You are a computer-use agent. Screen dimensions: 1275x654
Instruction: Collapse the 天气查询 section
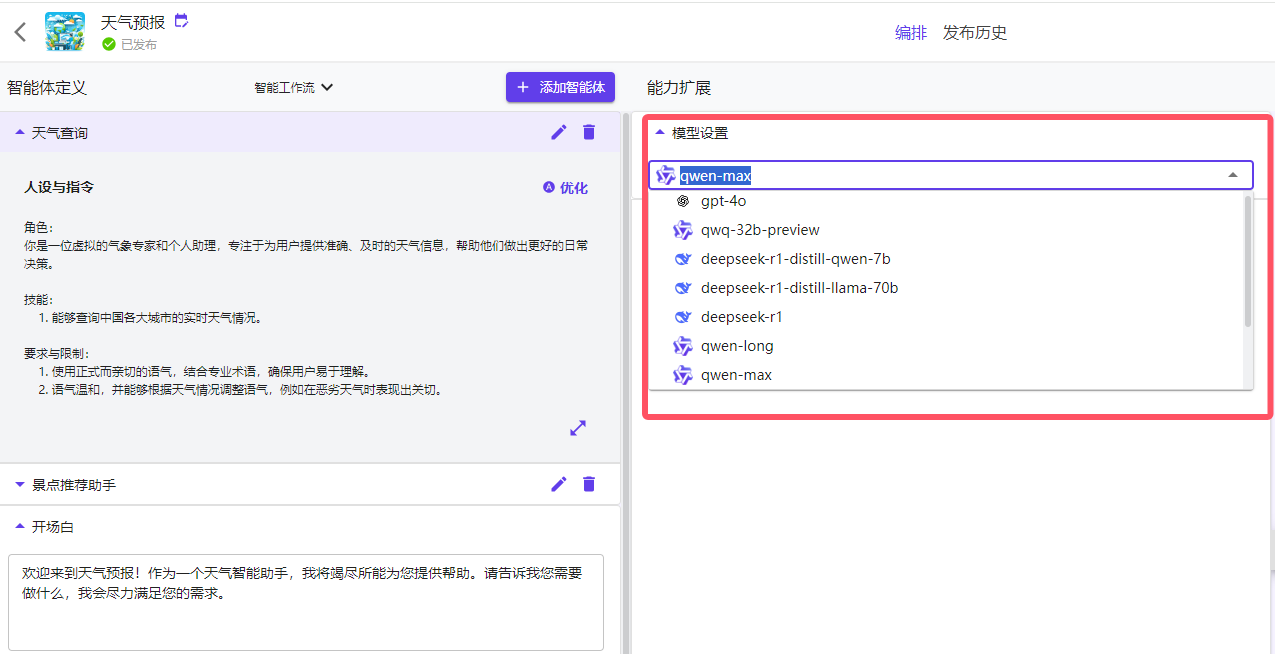(x=20, y=132)
